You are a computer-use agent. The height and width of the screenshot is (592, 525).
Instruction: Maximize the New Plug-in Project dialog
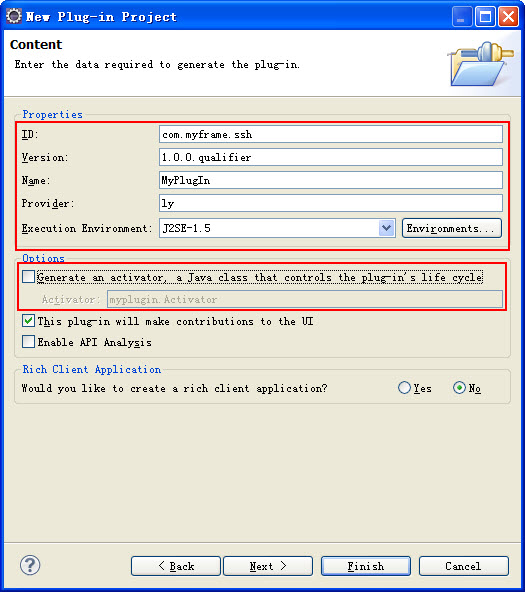point(485,17)
